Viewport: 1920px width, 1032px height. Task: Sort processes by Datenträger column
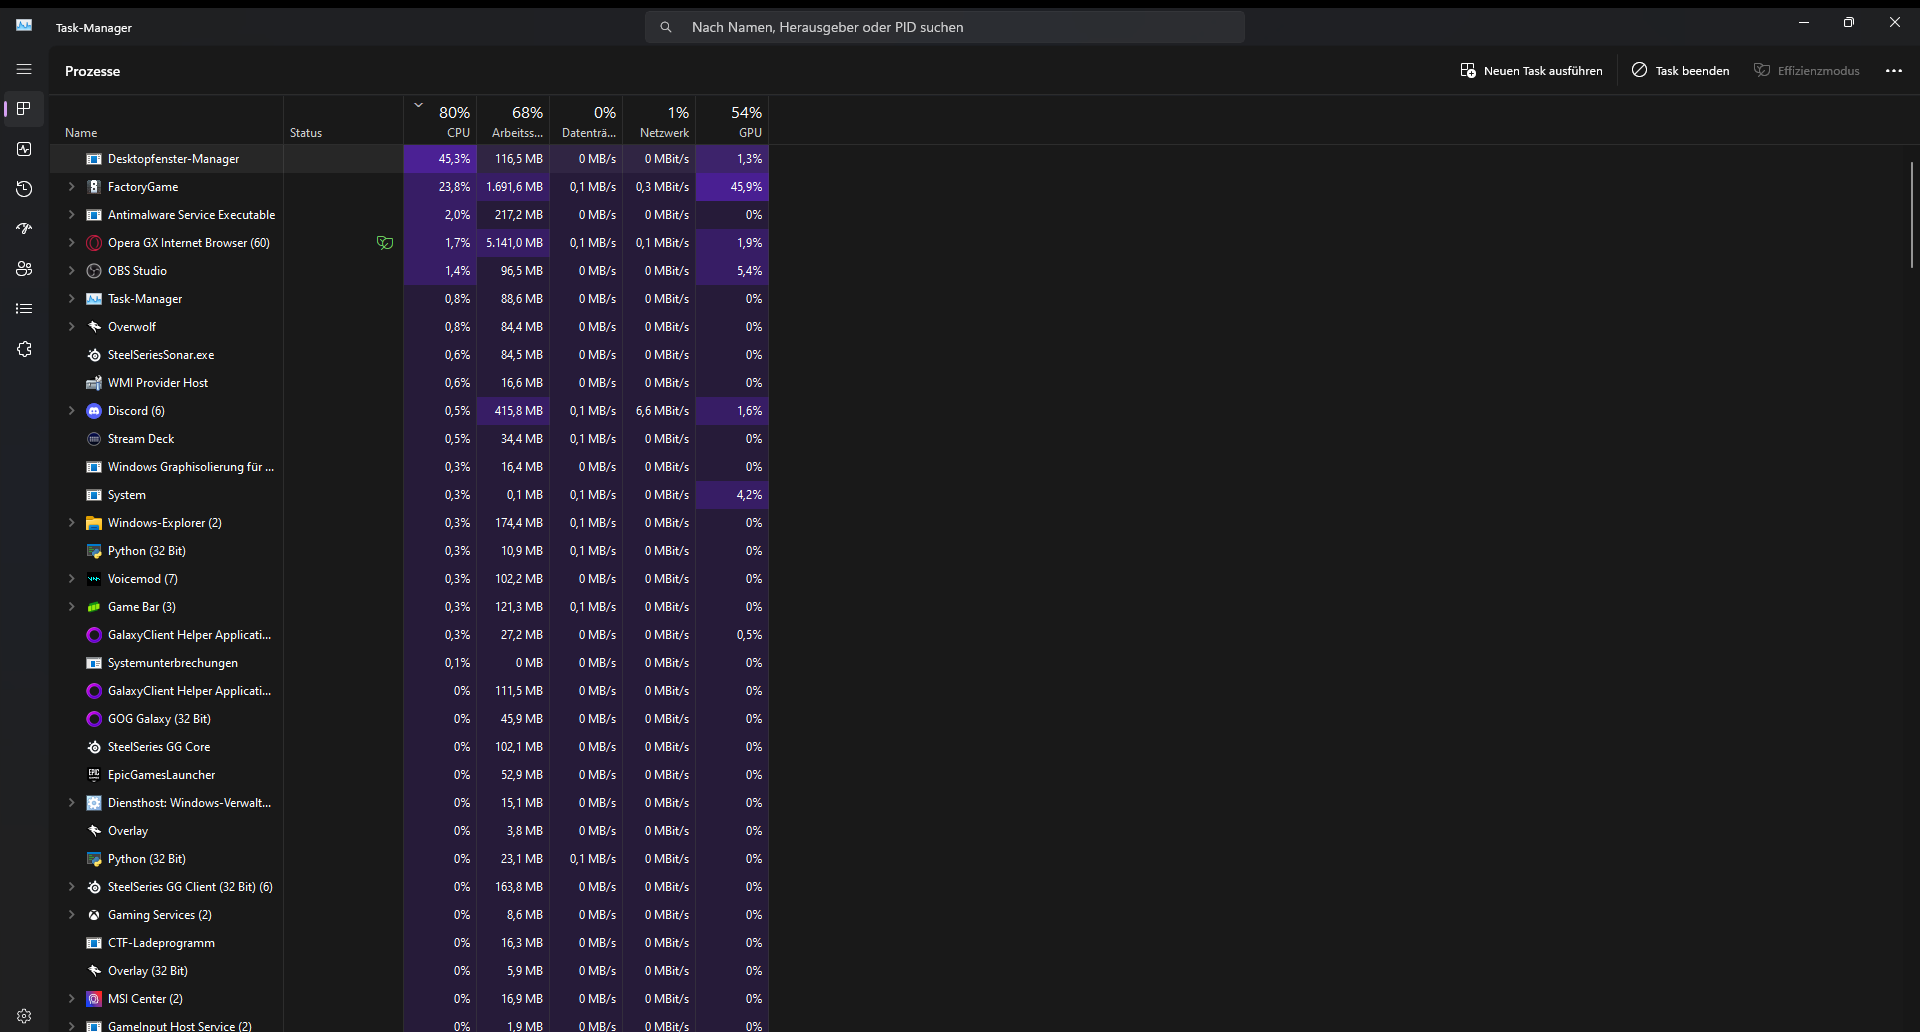(x=586, y=121)
